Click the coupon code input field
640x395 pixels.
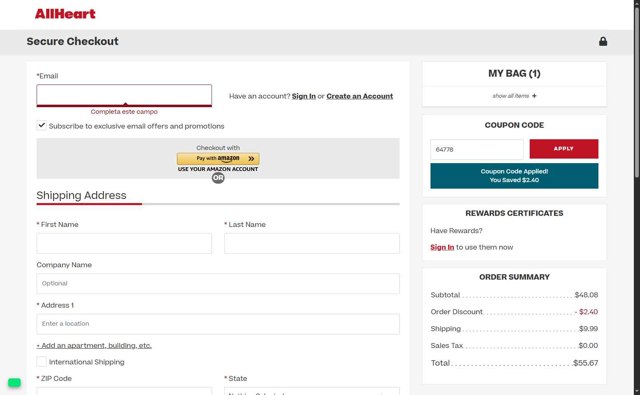tap(477, 149)
